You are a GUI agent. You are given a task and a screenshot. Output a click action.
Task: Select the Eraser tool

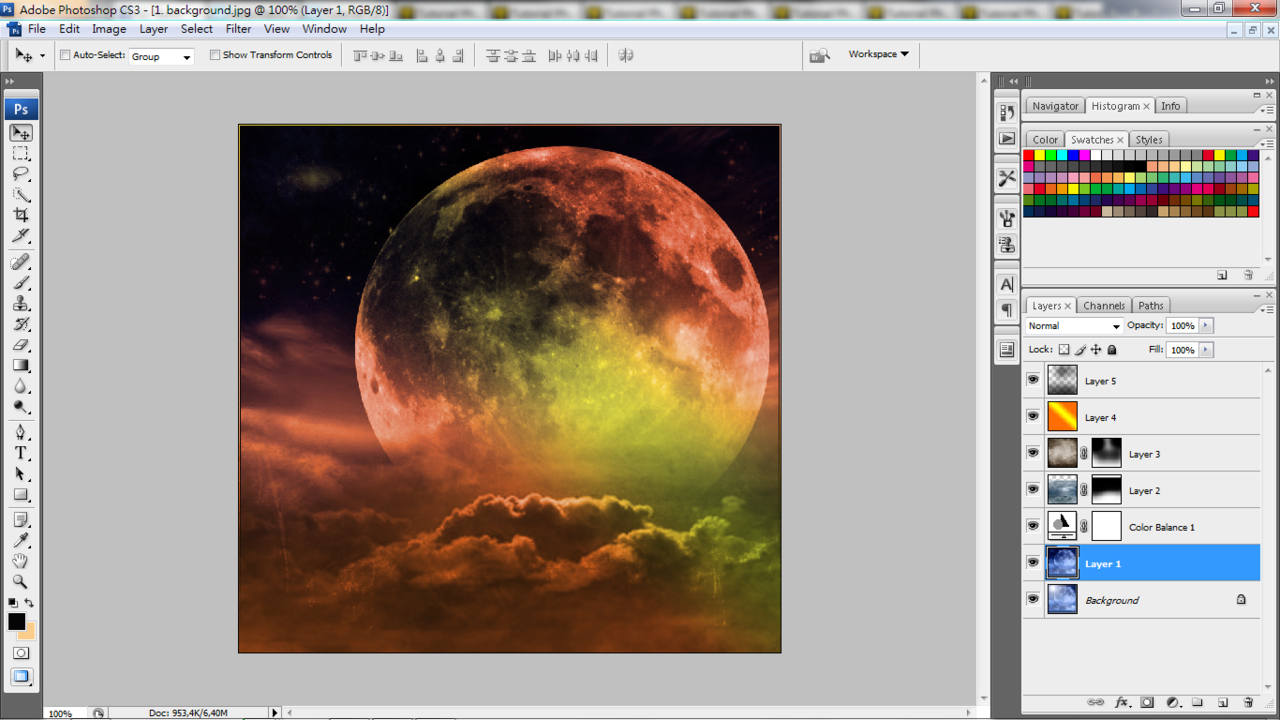(21, 345)
